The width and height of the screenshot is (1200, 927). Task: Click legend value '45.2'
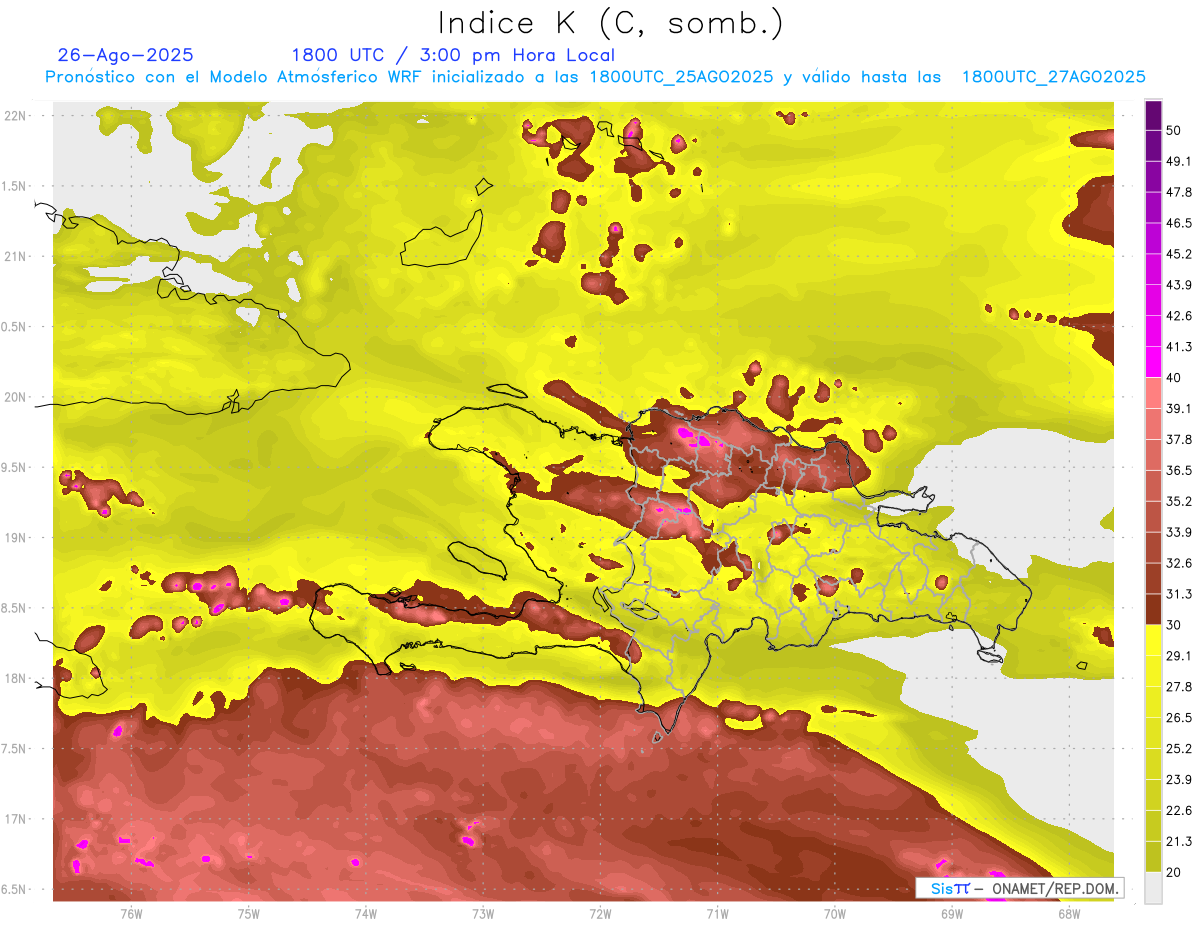click(1178, 254)
